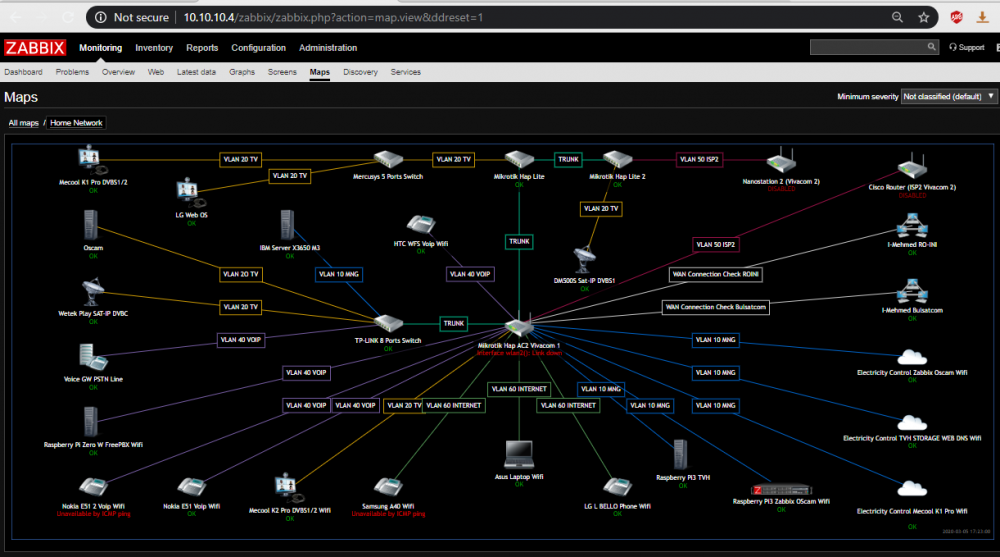
Task: Click the ZABBIX logo
Action: (35, 48)
